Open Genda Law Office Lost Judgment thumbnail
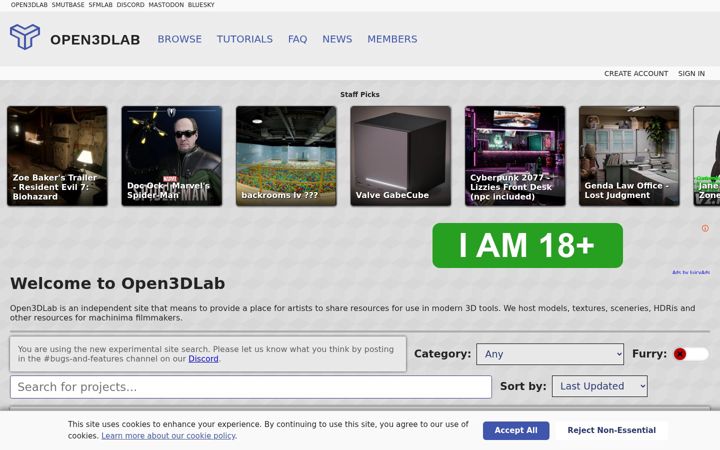 click(629, 156)
